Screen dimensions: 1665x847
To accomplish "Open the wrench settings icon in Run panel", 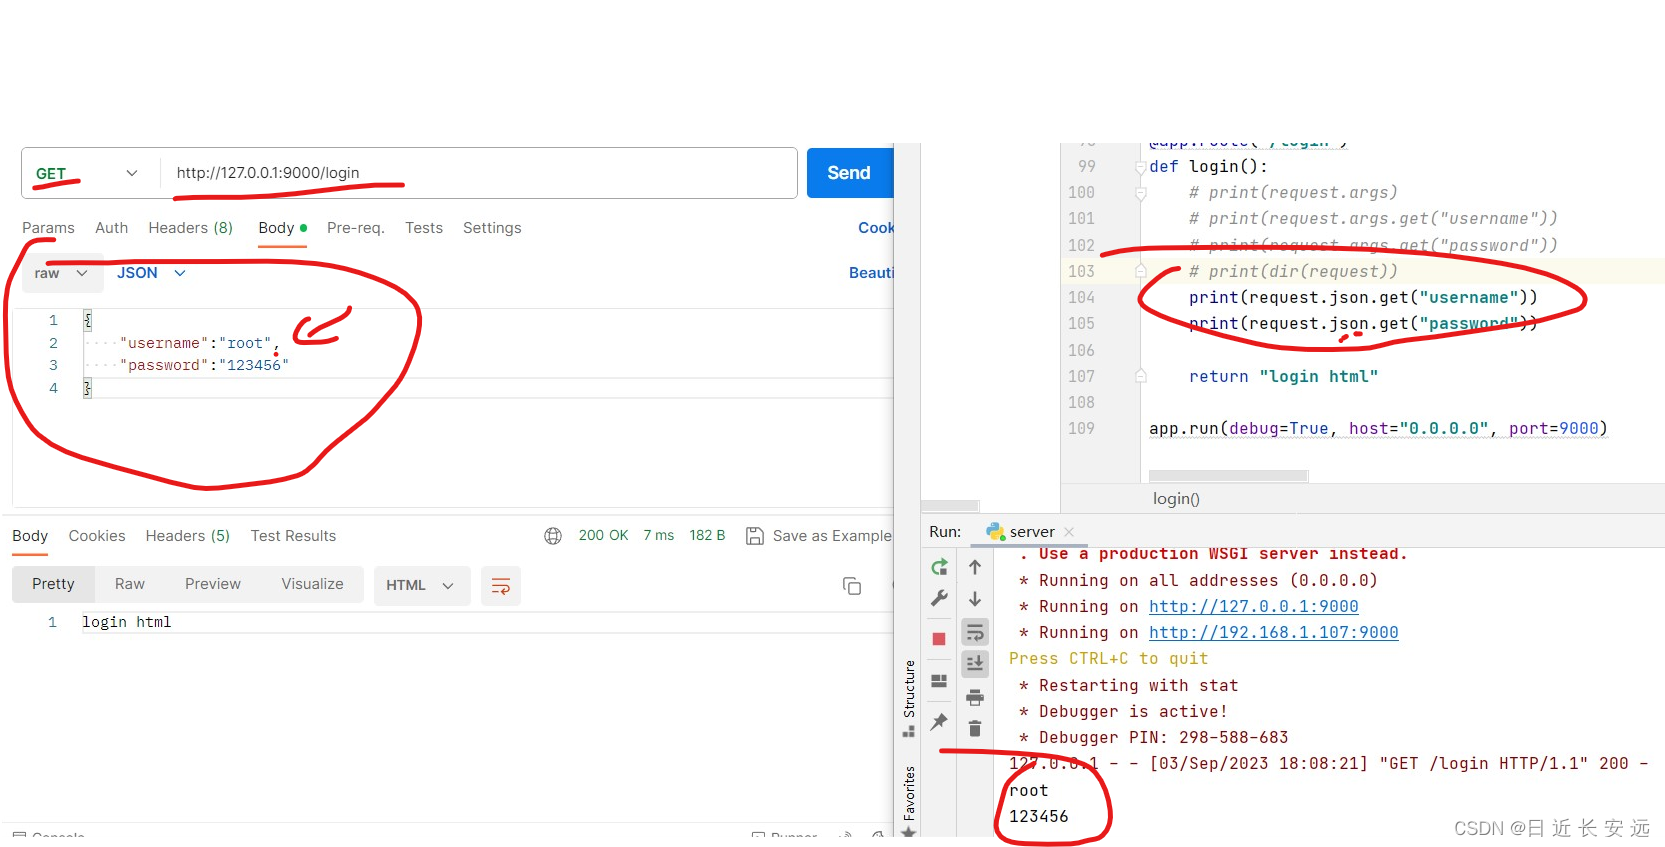I will pyautogui.click(x=939, y=598).
